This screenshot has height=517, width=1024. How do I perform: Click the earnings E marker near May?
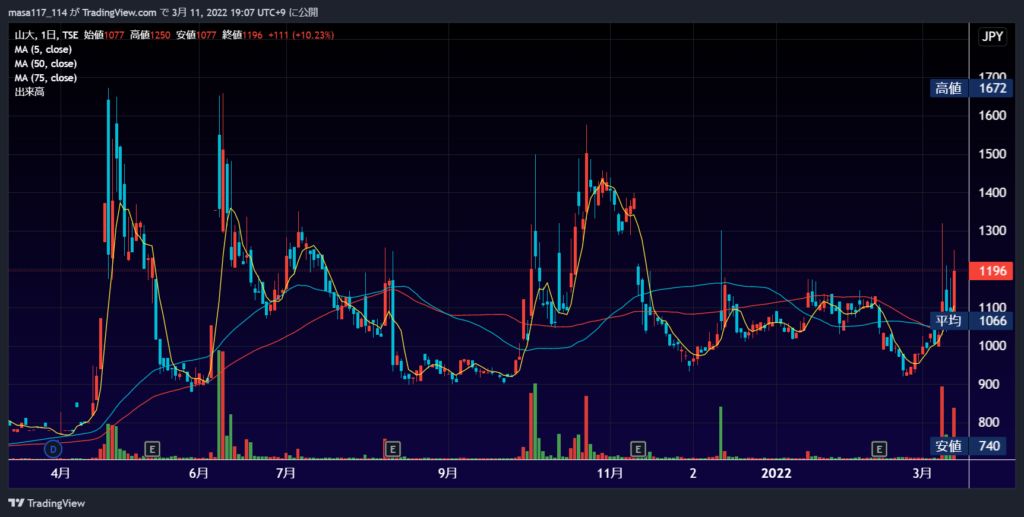coord(152,448)
